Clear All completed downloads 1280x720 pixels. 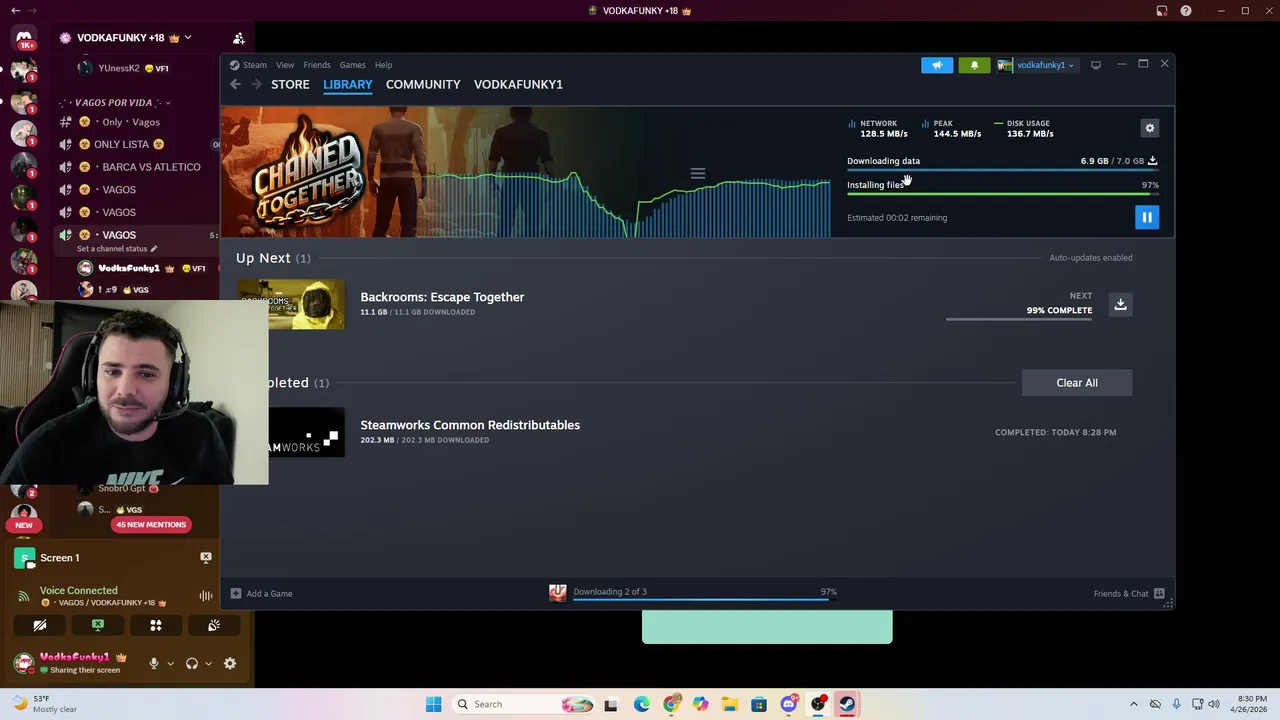pos(1077,383)
